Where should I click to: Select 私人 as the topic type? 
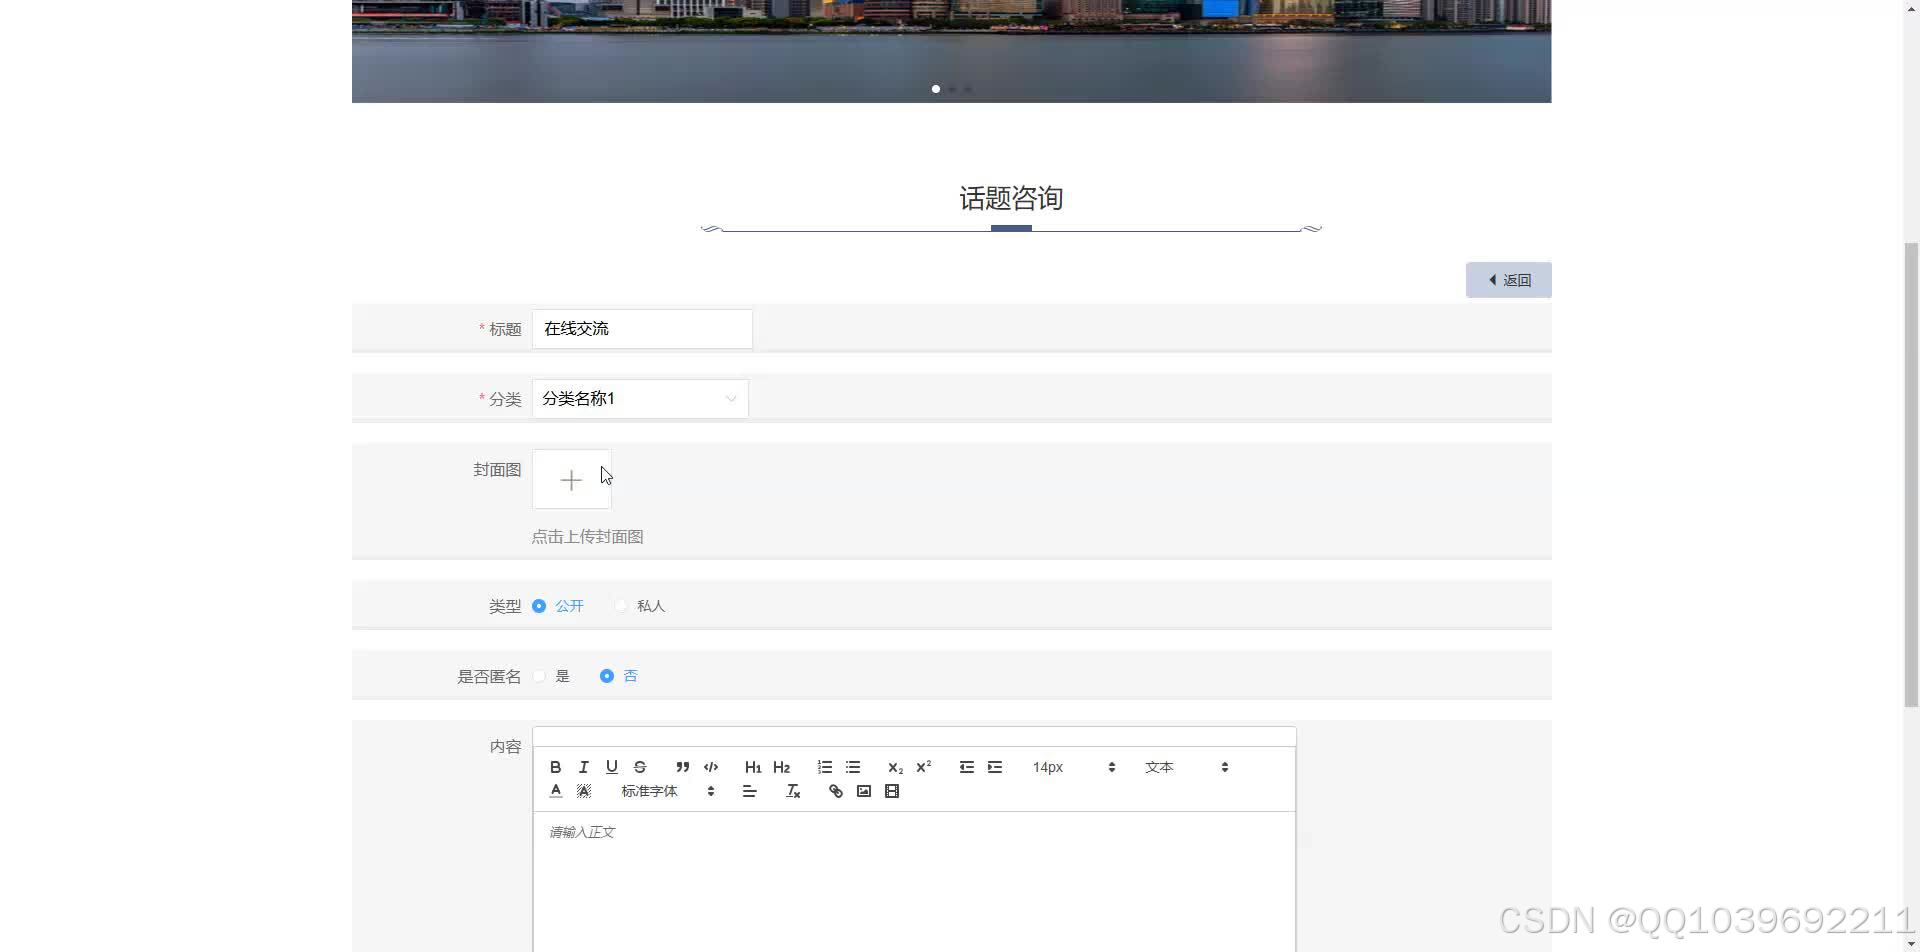point(620,605)
